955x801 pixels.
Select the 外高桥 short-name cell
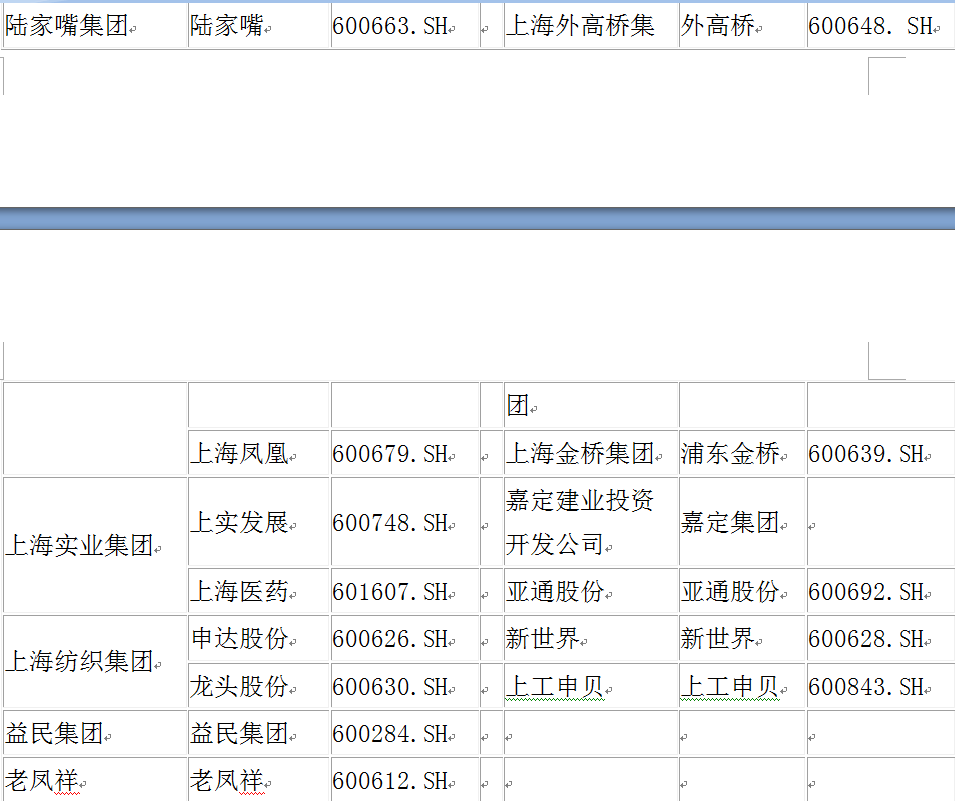742,26
